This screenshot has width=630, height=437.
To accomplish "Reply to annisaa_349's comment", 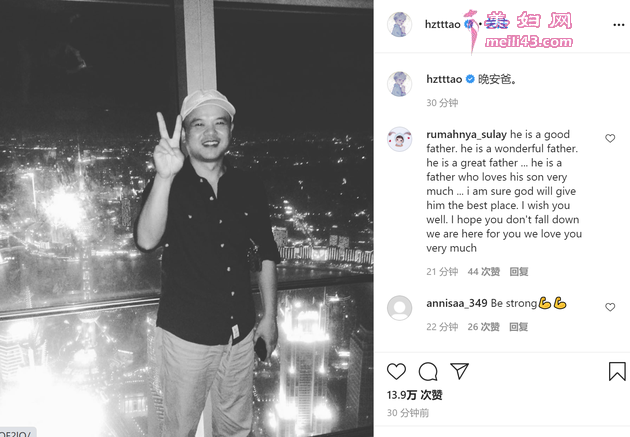I will coord(519,327).
